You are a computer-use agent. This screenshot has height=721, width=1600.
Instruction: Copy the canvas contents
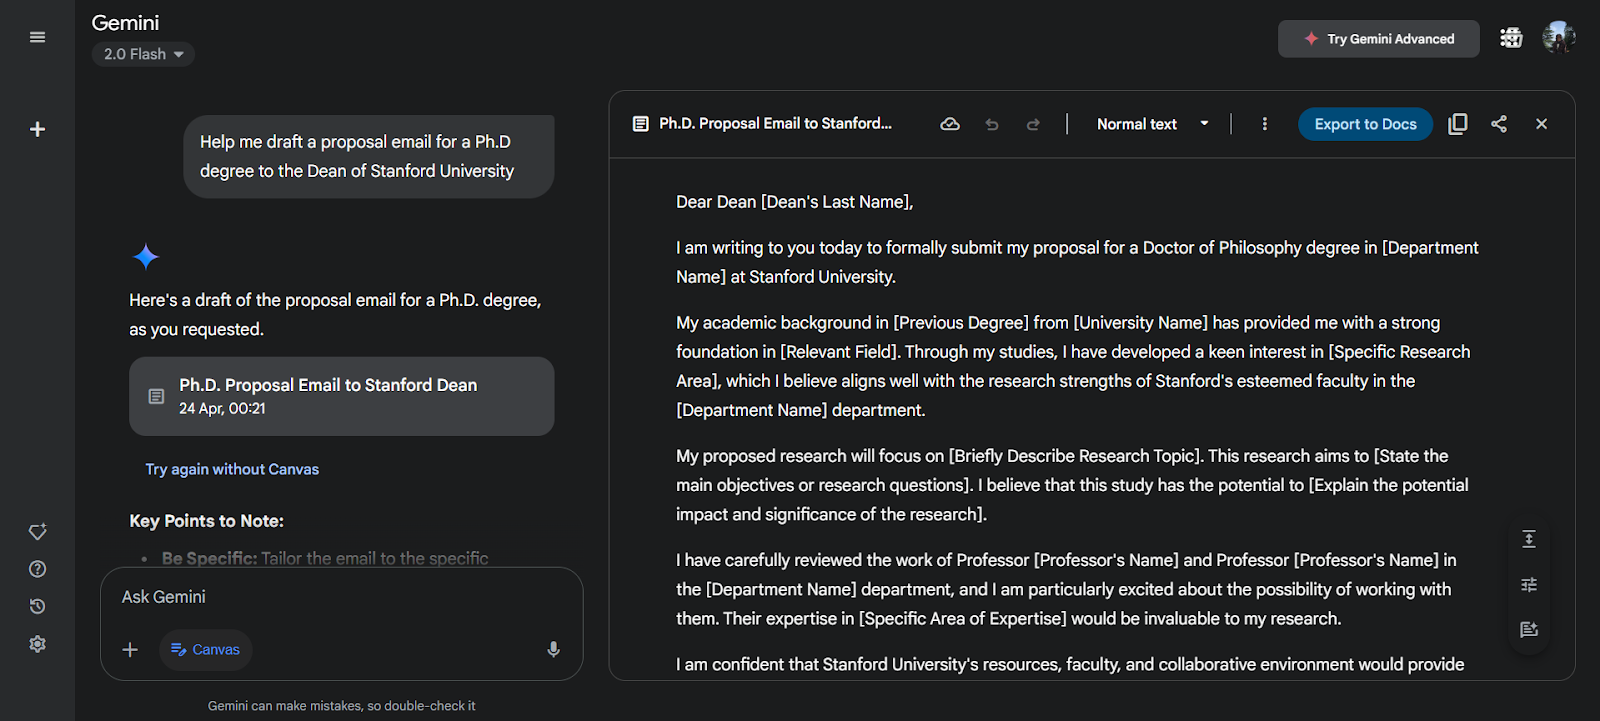coord(1458,124)
